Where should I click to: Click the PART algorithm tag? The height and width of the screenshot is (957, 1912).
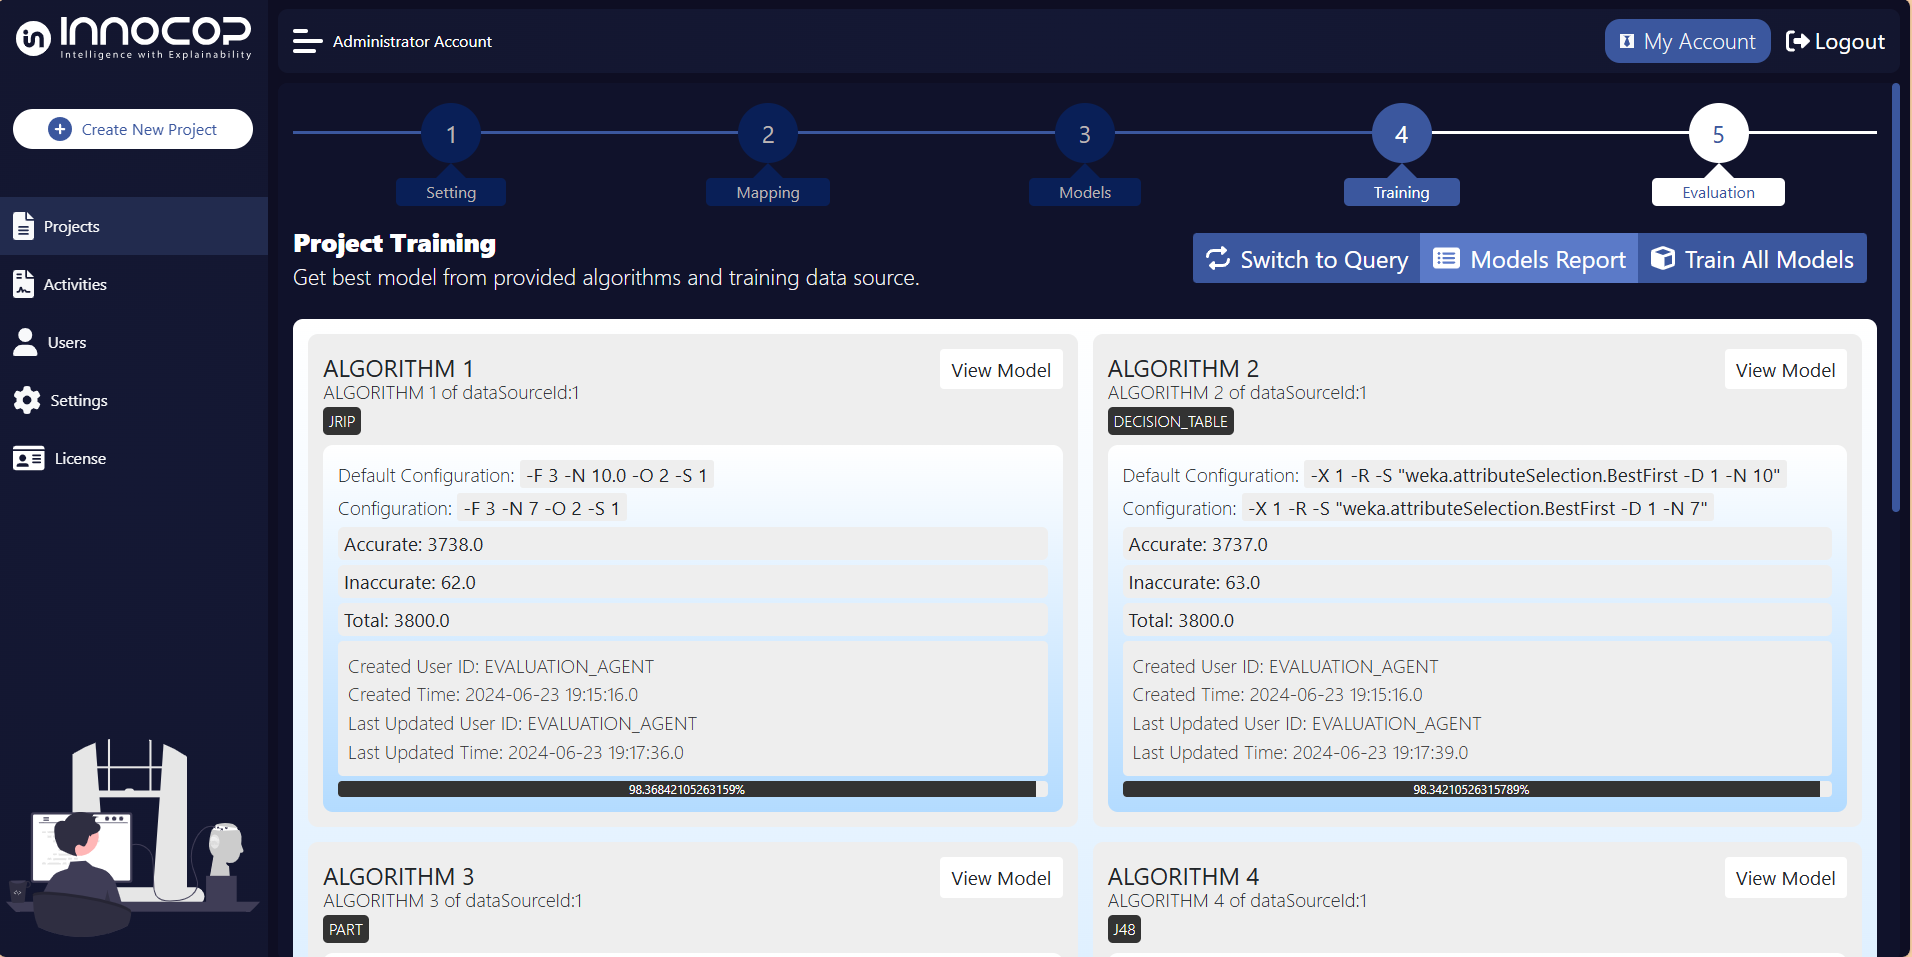pos(346,929)
